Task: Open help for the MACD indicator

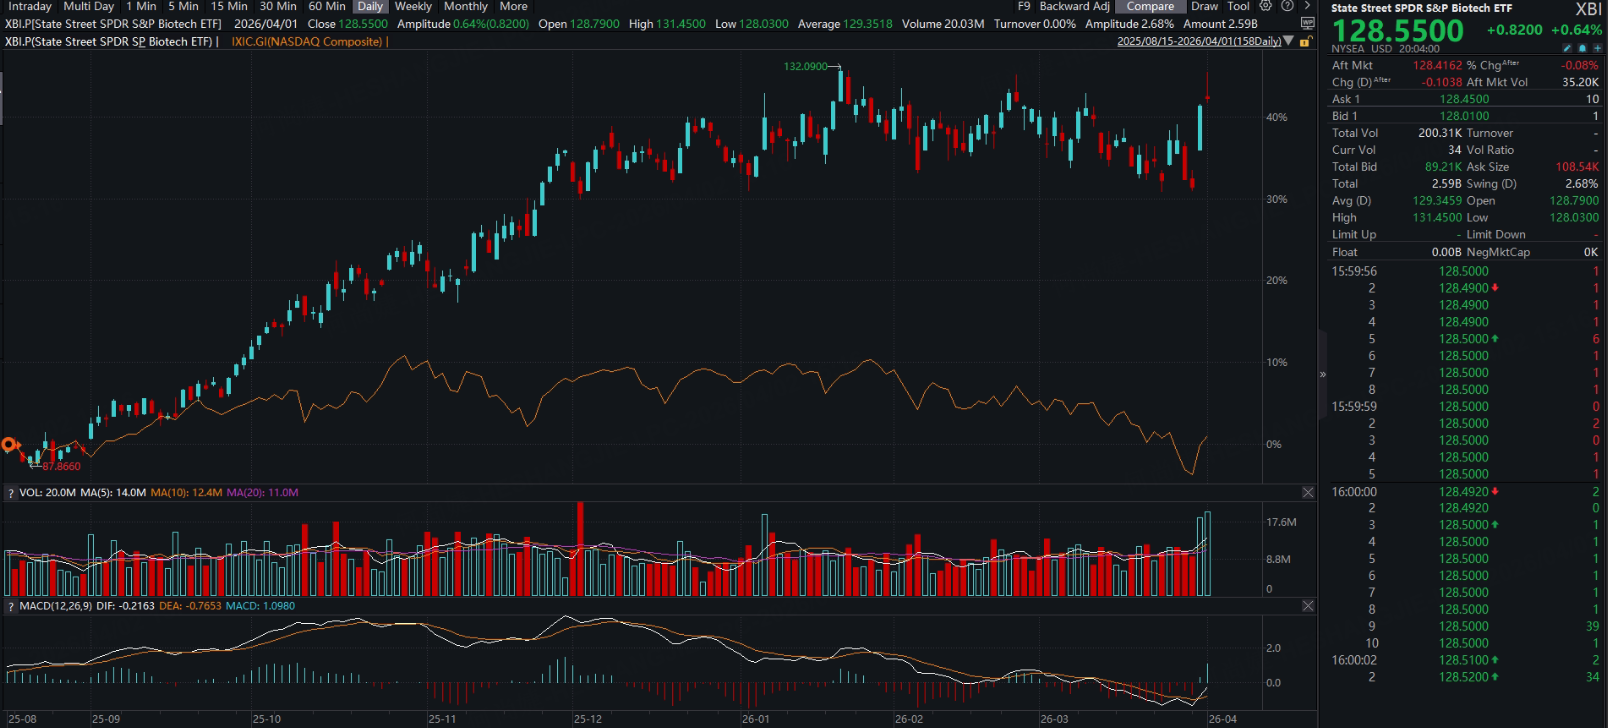Action: 11,606
